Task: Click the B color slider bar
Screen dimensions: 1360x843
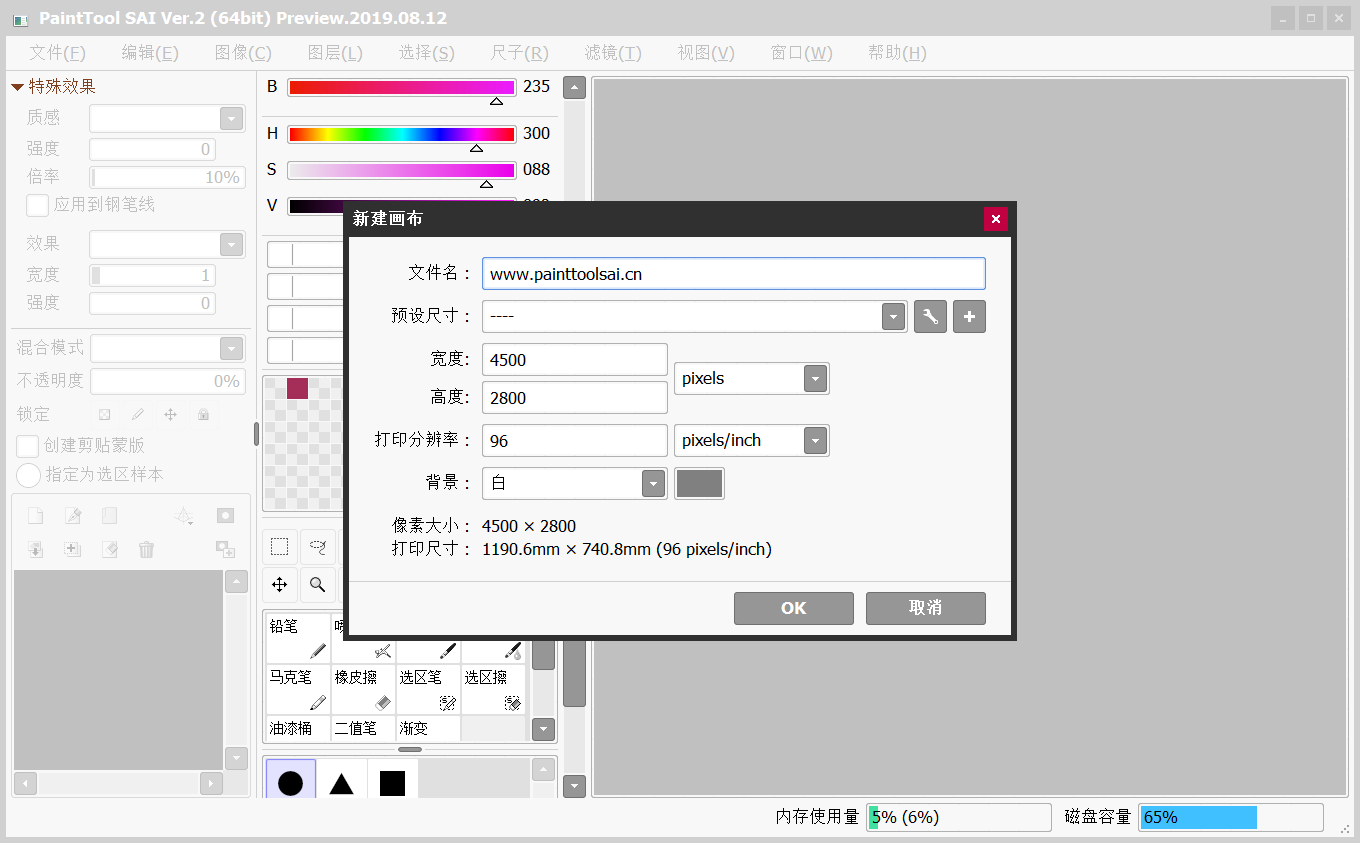Action: click(x=401, y=88)
